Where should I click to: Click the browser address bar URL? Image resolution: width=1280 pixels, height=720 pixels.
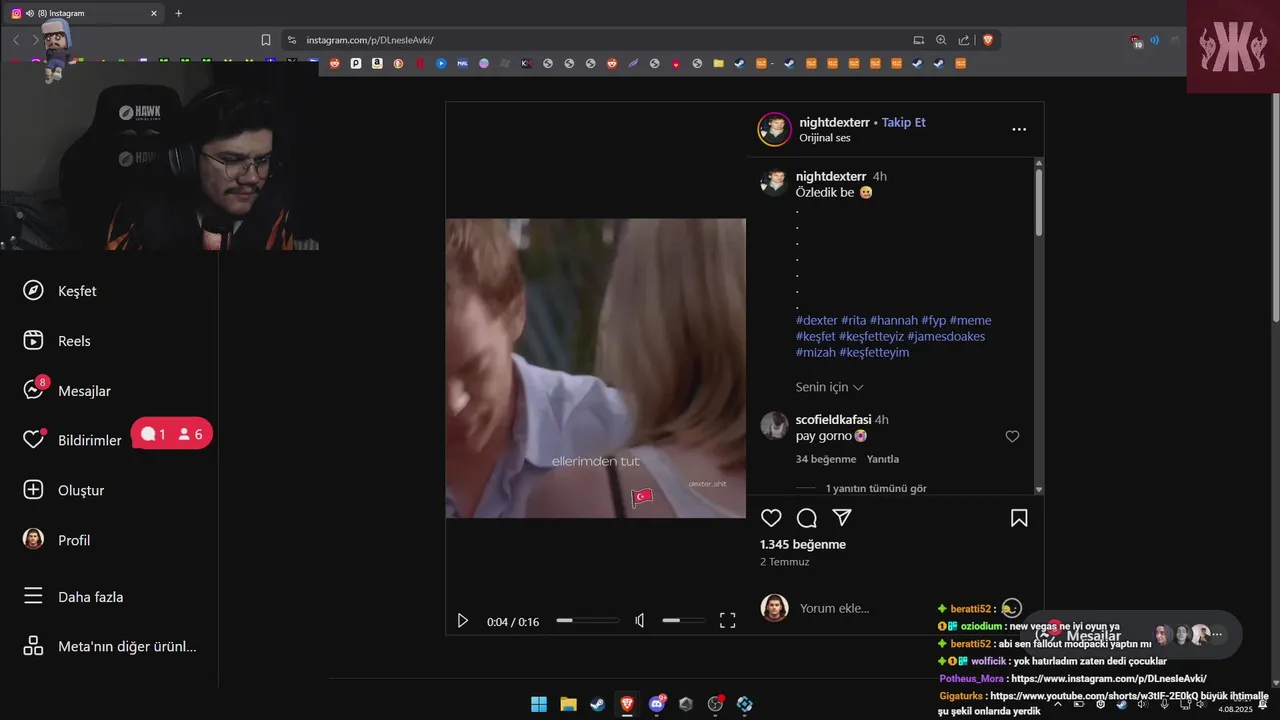(369, 40)
